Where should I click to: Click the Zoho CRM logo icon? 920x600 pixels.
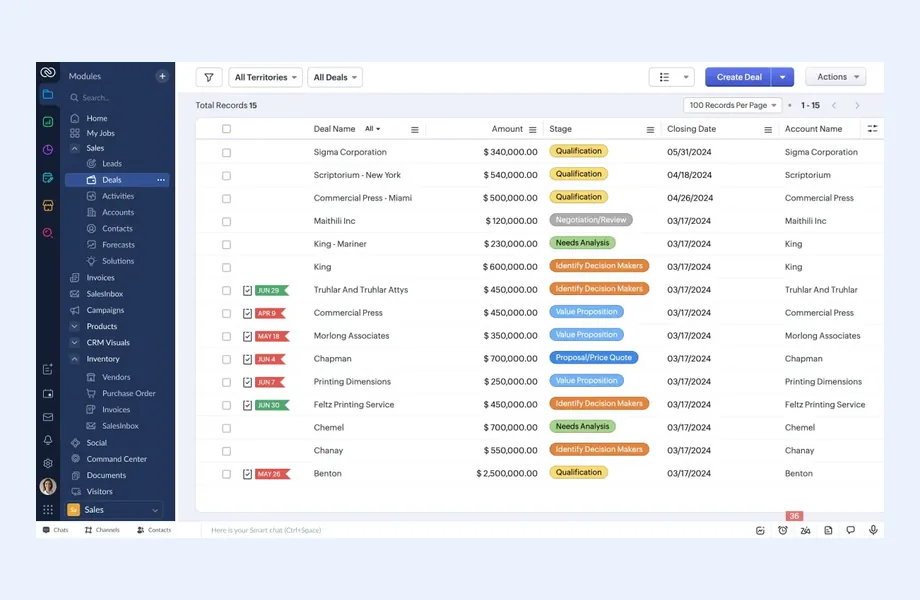tap(48, 72)
